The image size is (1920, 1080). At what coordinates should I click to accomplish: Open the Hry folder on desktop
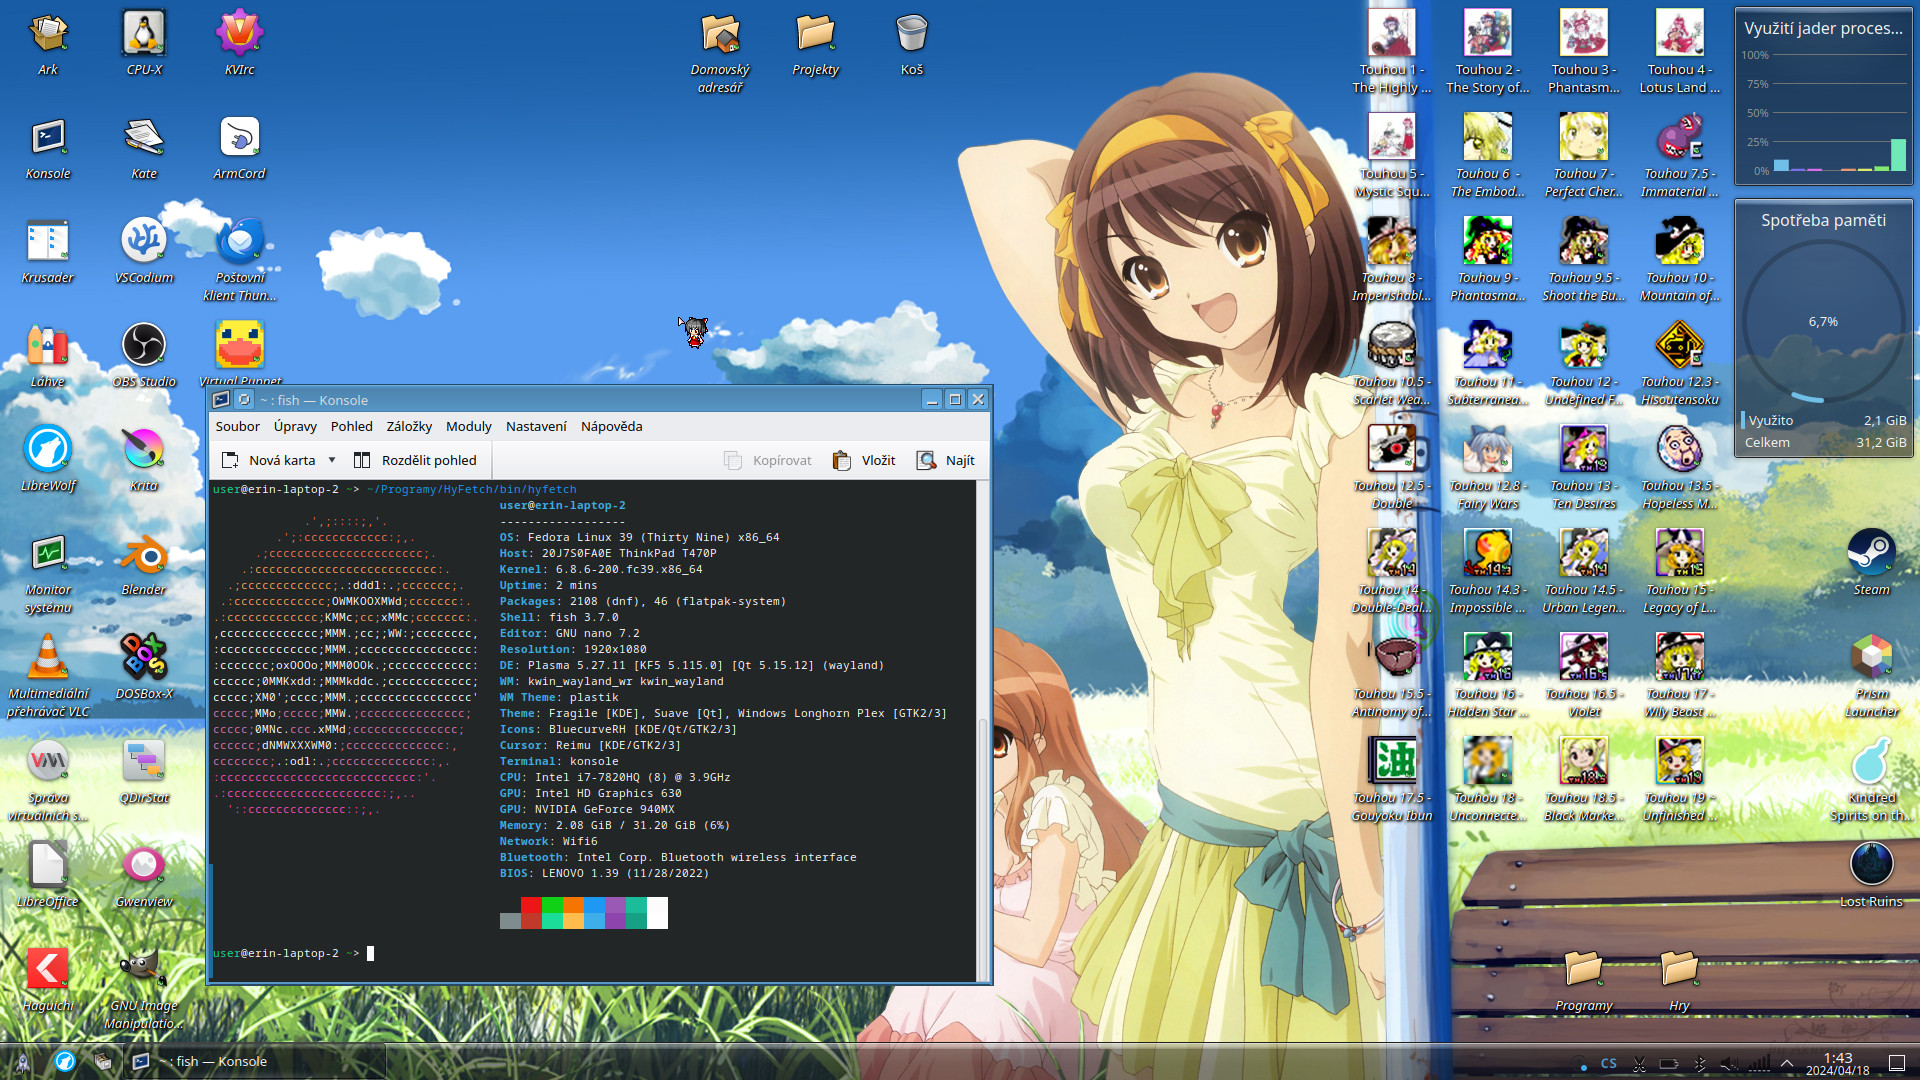(1679, 980)
